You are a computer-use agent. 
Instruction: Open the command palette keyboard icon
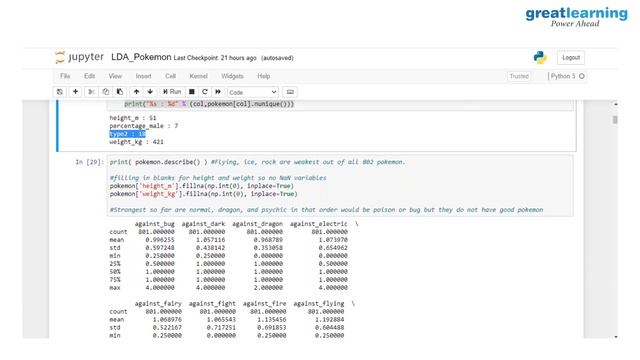pyautogui.click(x=290, y=92)
